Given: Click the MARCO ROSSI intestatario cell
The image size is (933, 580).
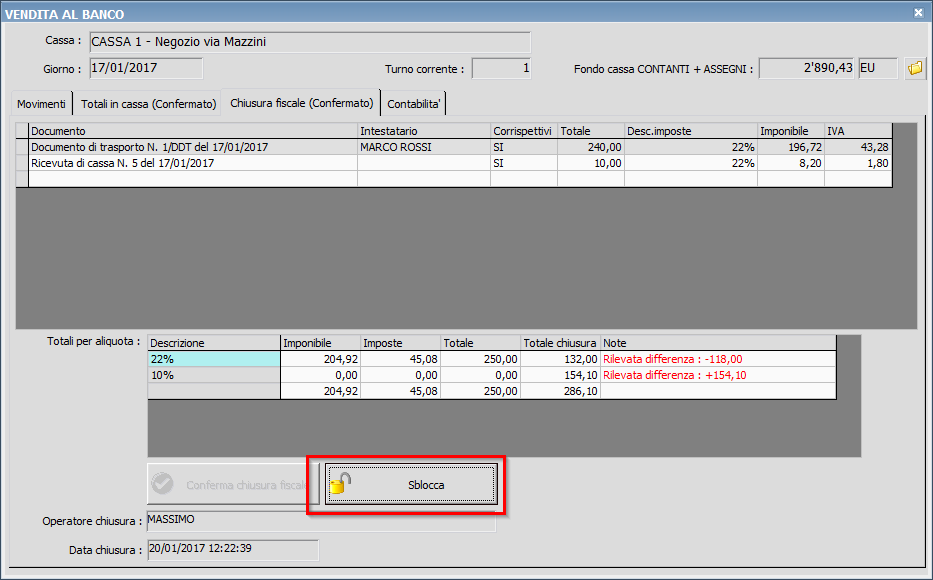Looking at the screenshot, I should point(424,147).
